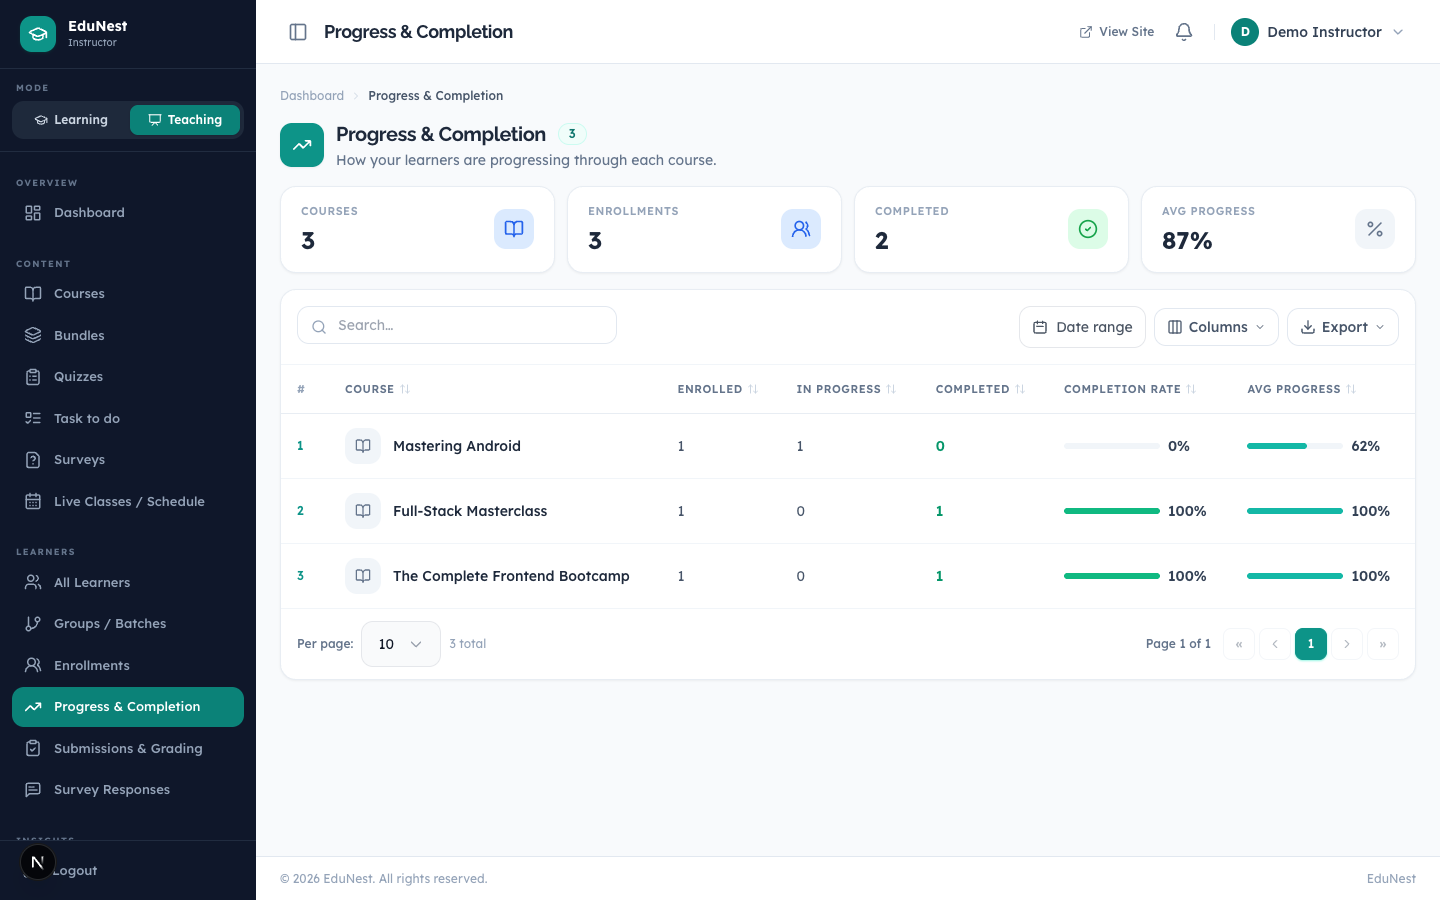Viewport: 1440px width, 900px height.
Task: Open Quizzes in the sidebar
Action: [x=128, y=377]
